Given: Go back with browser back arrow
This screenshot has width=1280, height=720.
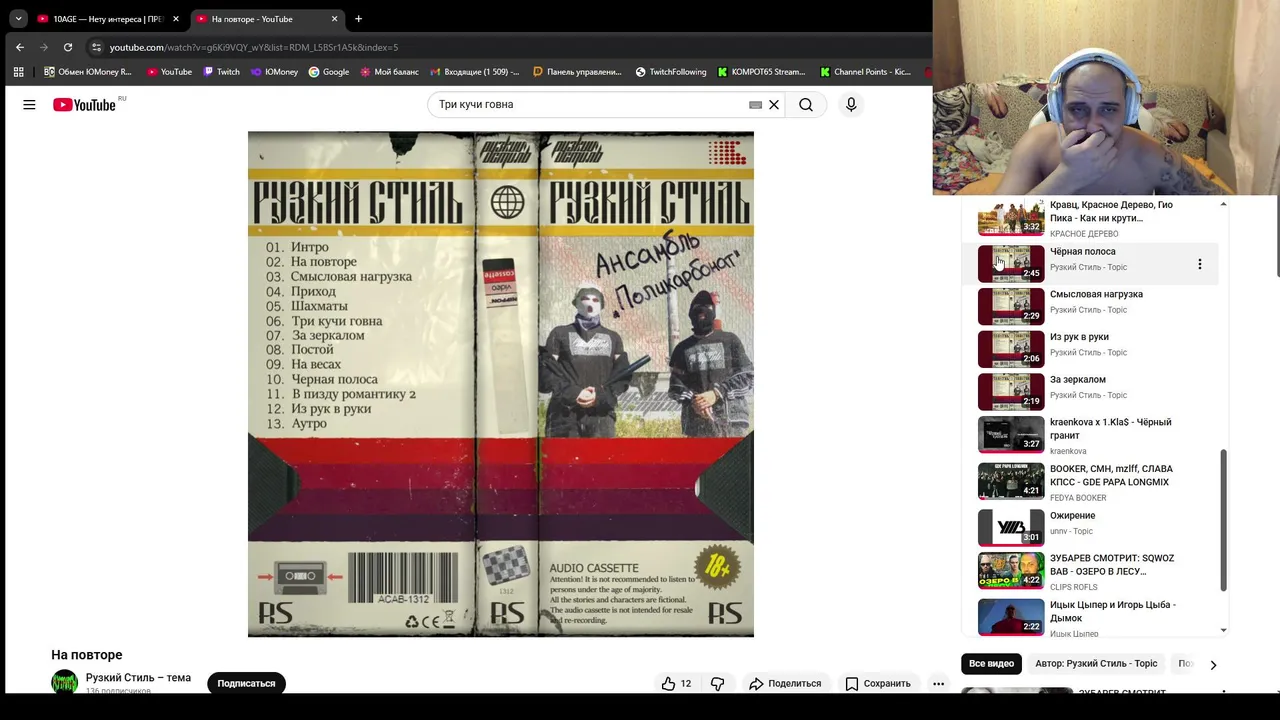Looking at the screenshot, I should tap(19, 47).
